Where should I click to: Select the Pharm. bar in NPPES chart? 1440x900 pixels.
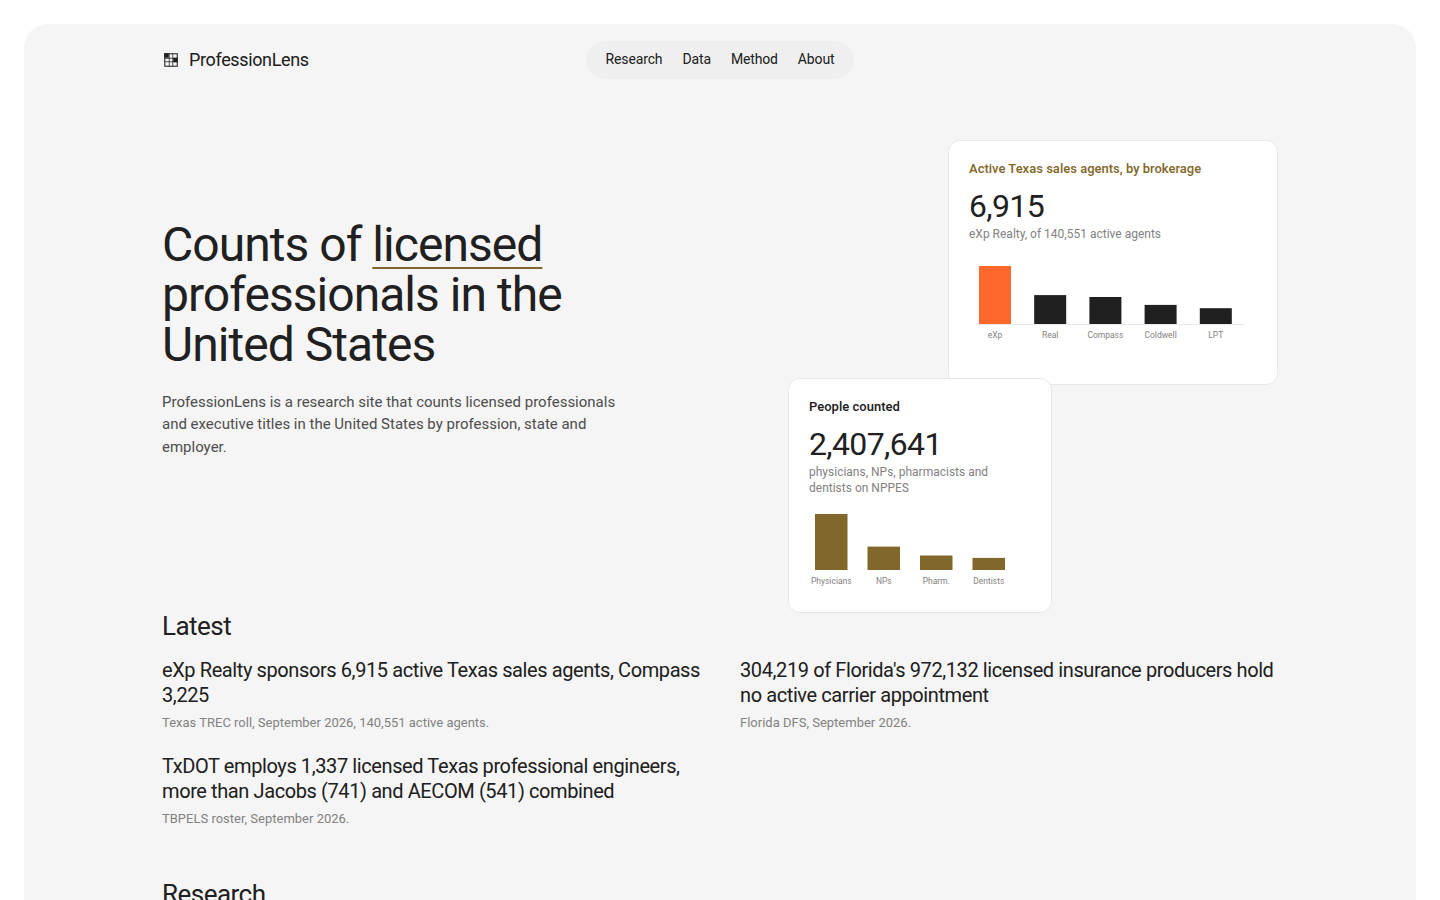[936, 563]
